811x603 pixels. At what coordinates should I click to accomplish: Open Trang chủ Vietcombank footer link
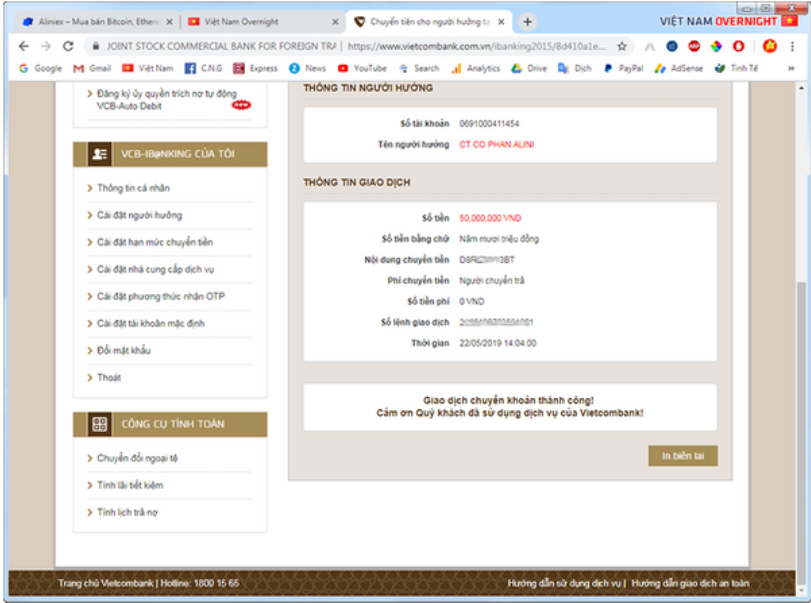pos(106,583)
